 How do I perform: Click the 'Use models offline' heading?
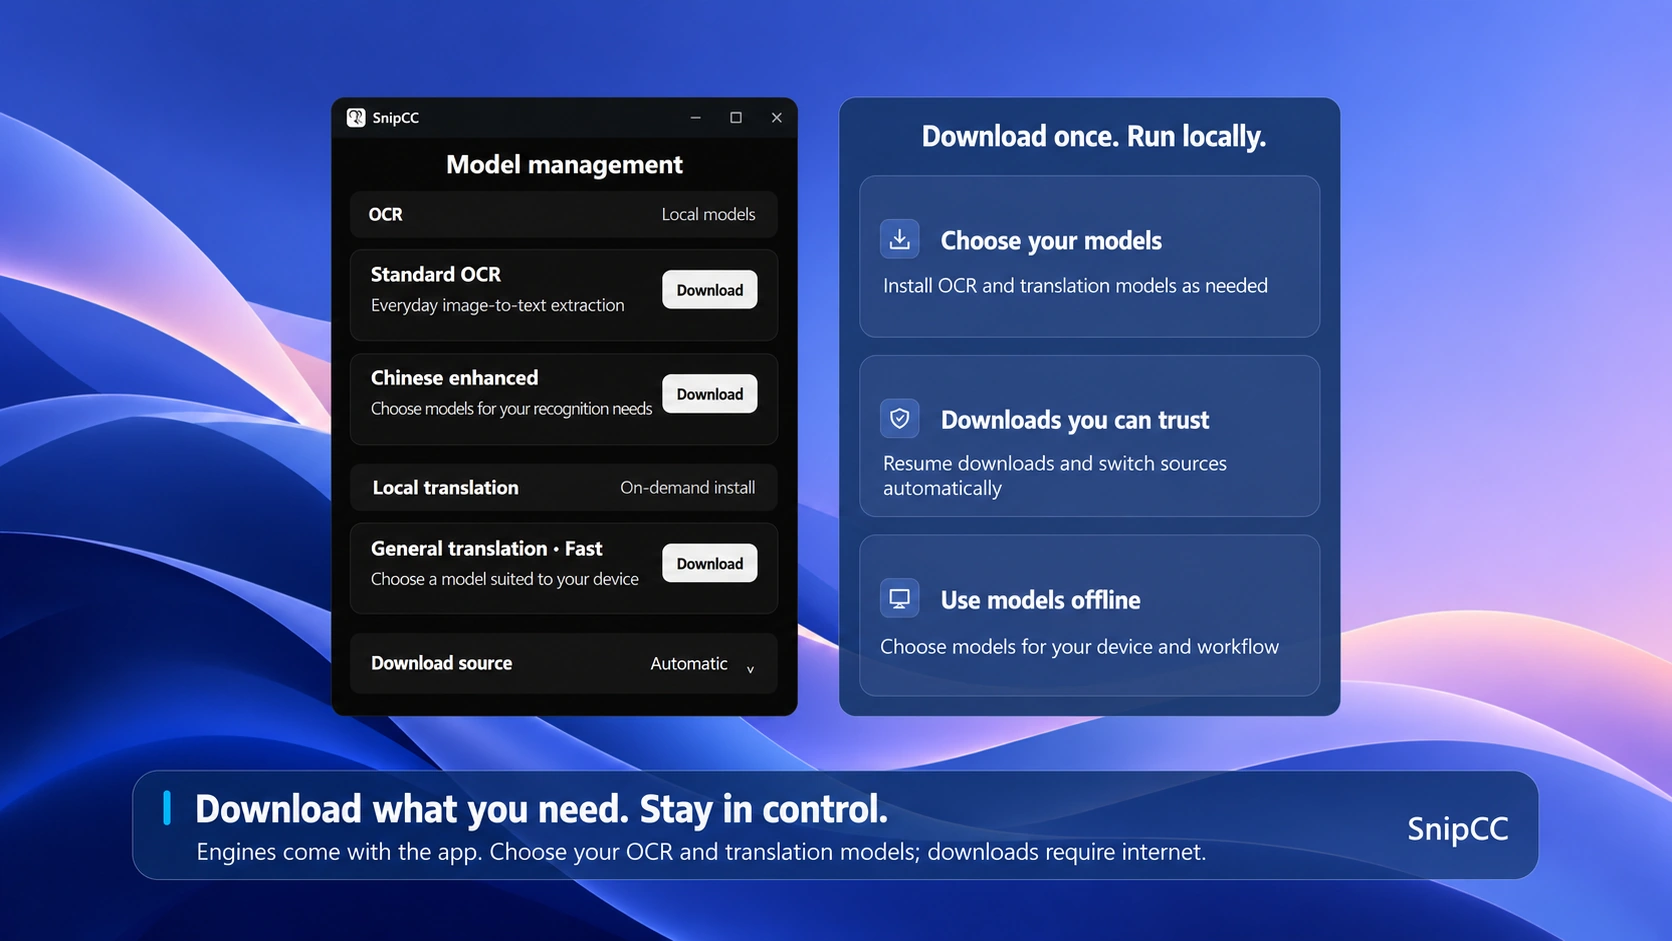coord(1040,600)
